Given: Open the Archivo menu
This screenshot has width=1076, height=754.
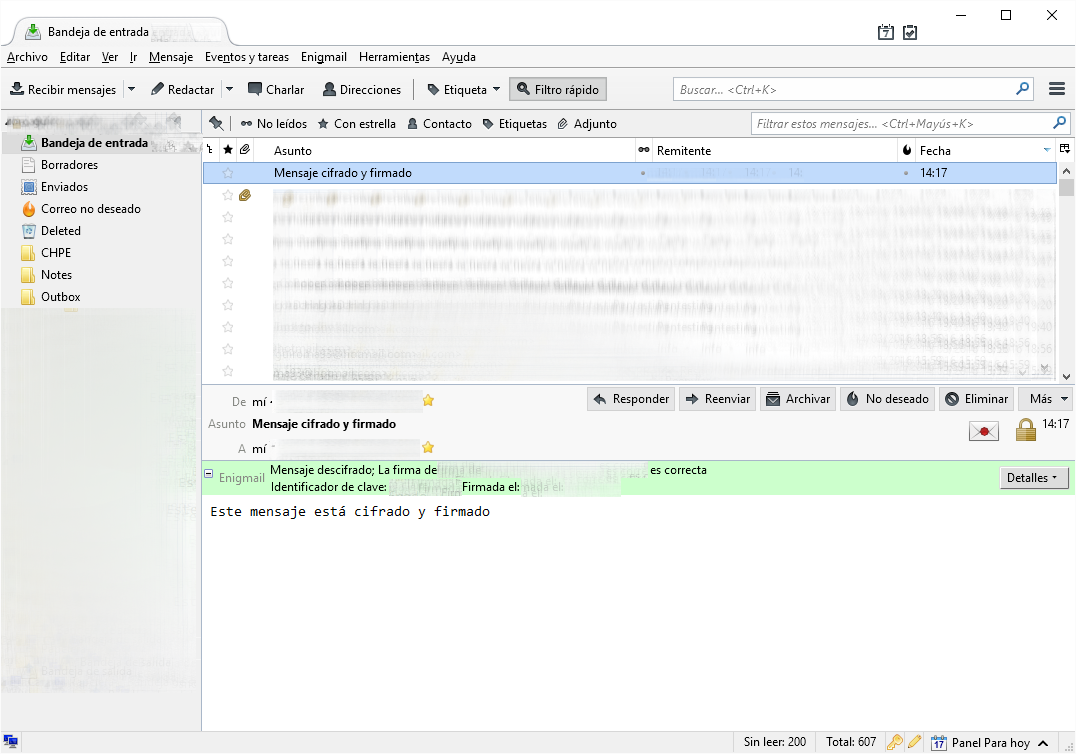Looking at the screenshot, I should click(27, 57).
